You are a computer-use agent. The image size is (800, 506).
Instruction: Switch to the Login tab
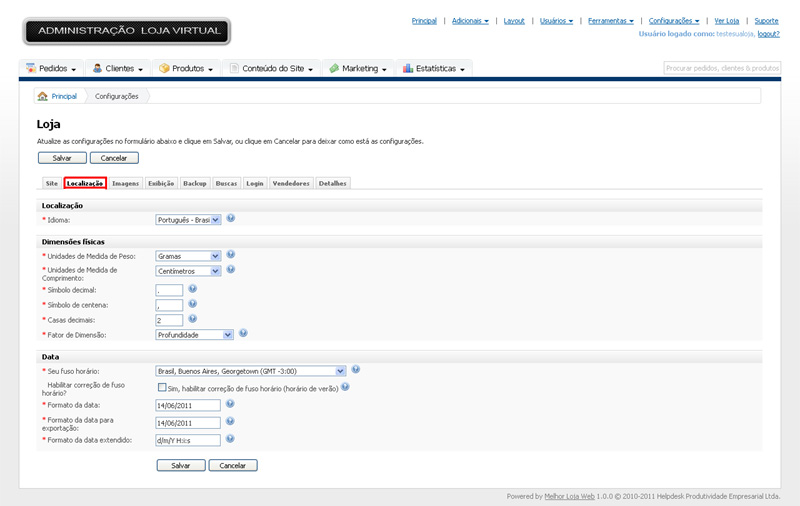click(255, 183)
